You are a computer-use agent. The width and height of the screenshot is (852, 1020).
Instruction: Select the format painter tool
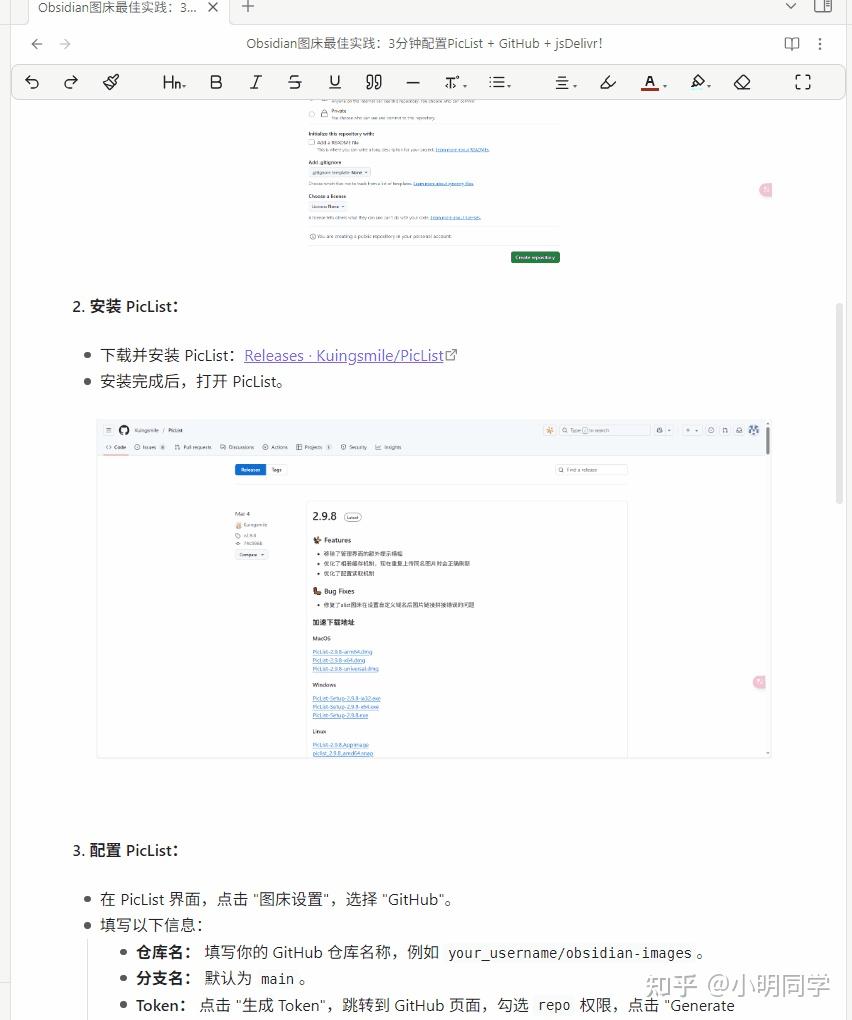110,82
